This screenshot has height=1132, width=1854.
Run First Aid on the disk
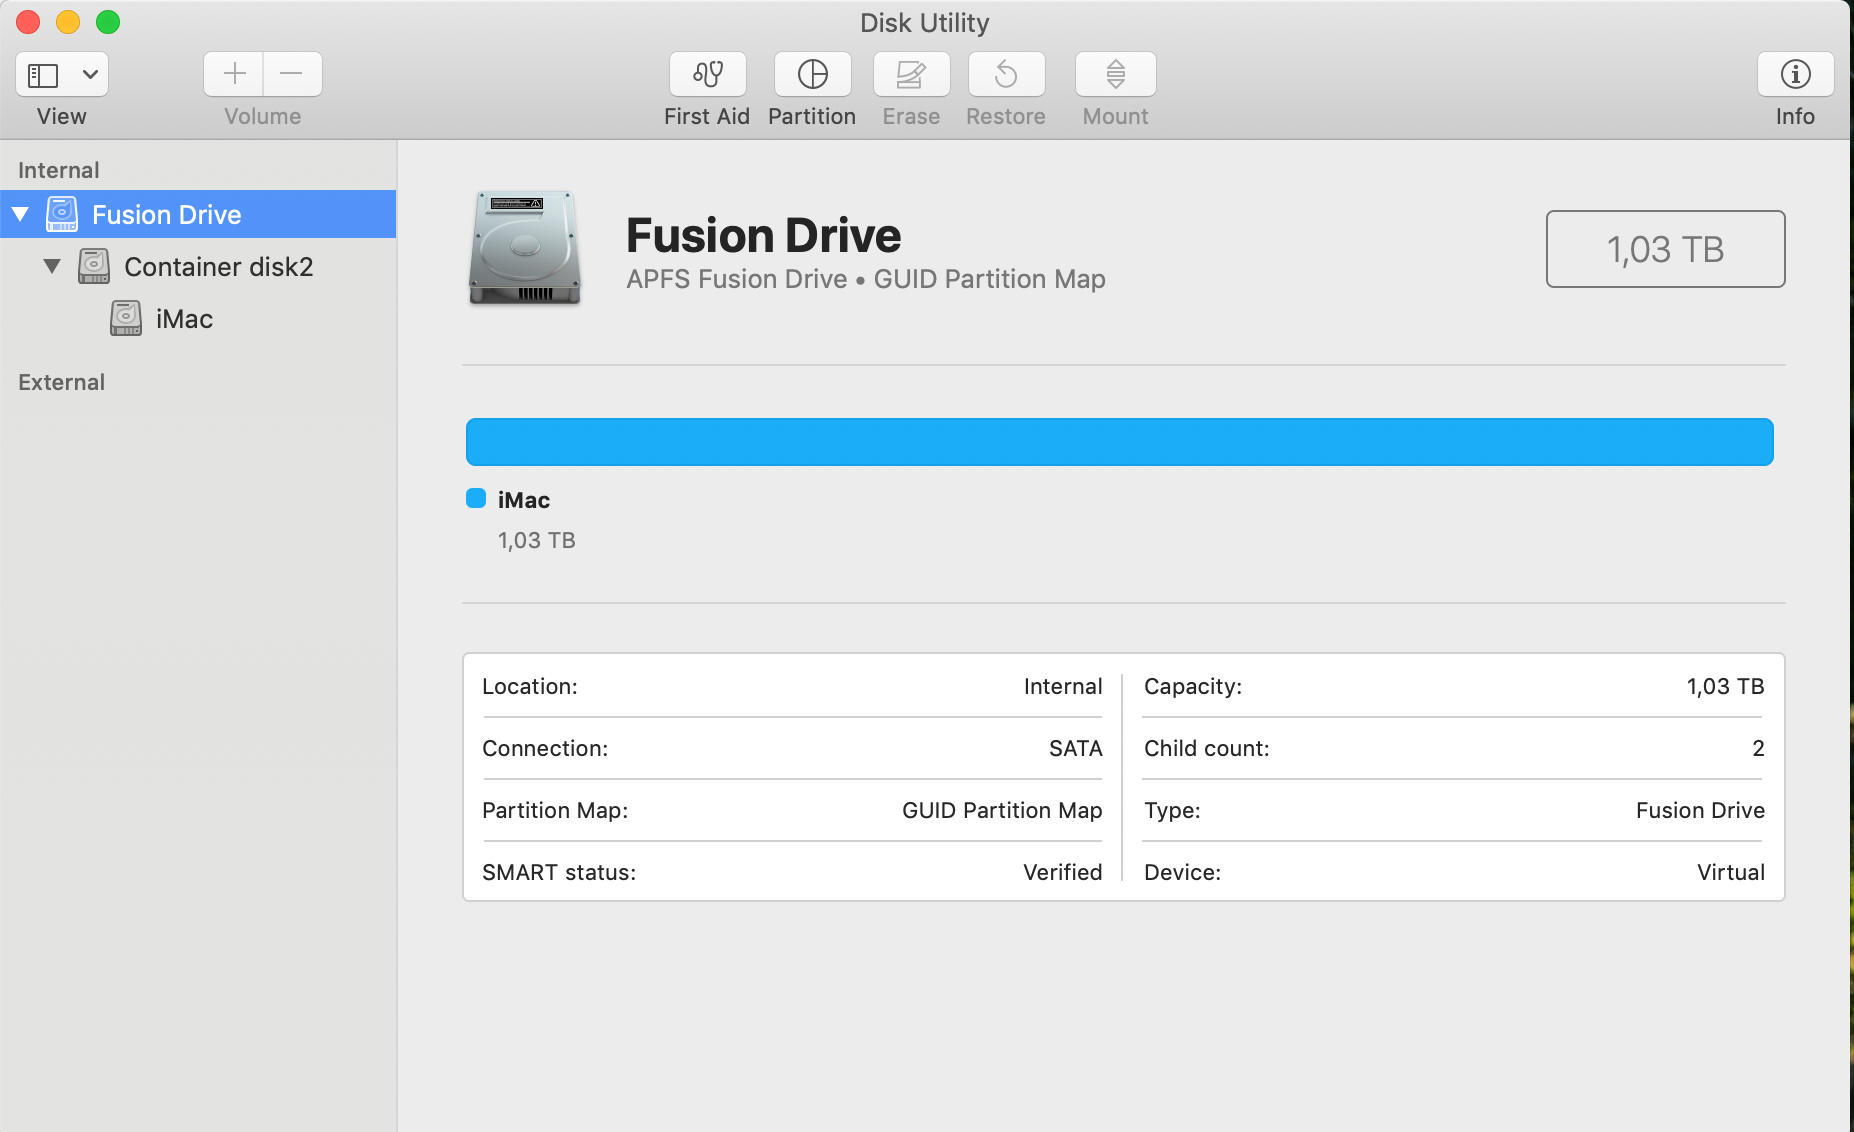pyautogui.click(x=707, y=75)
